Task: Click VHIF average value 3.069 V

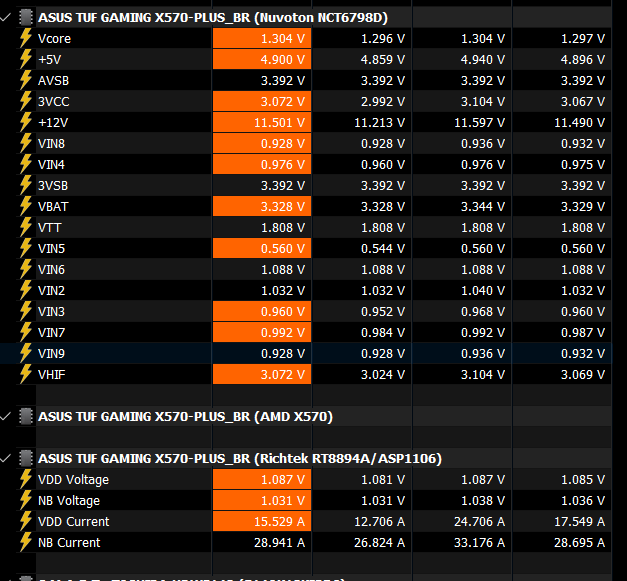Action: [x=583, y=374]
